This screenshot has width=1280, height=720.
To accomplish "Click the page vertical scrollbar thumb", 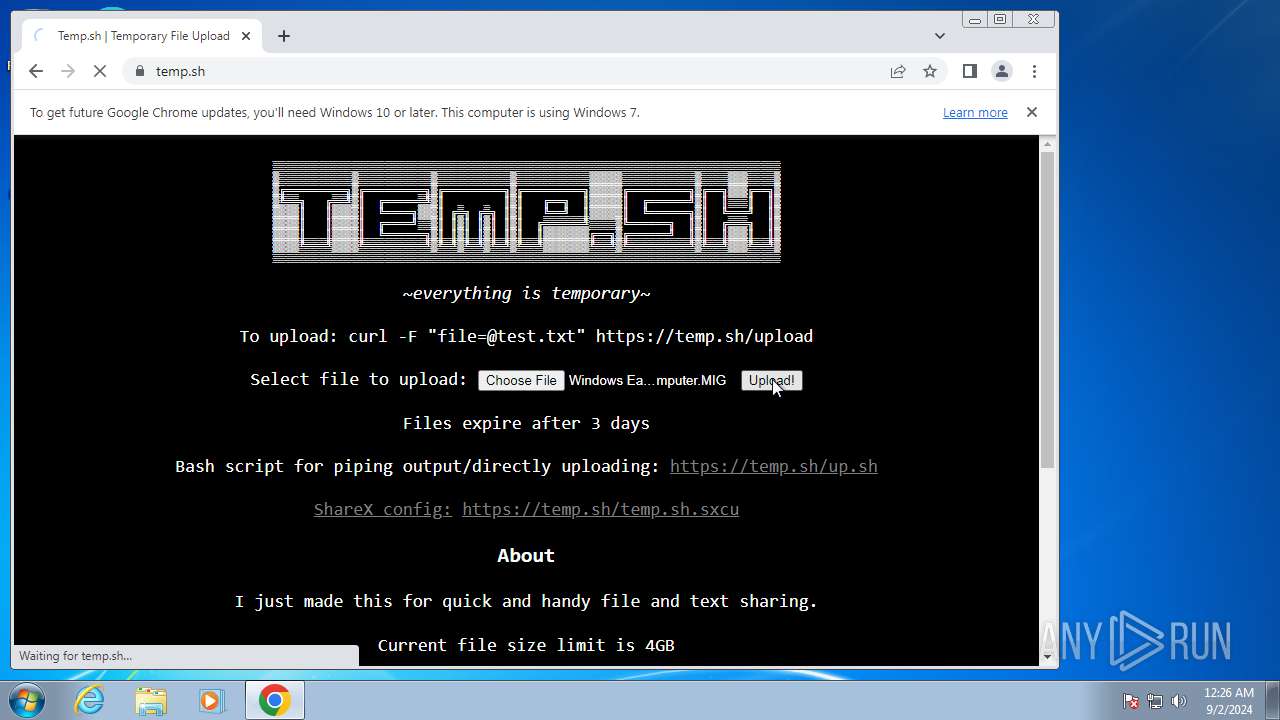I will pos(1048,310).
